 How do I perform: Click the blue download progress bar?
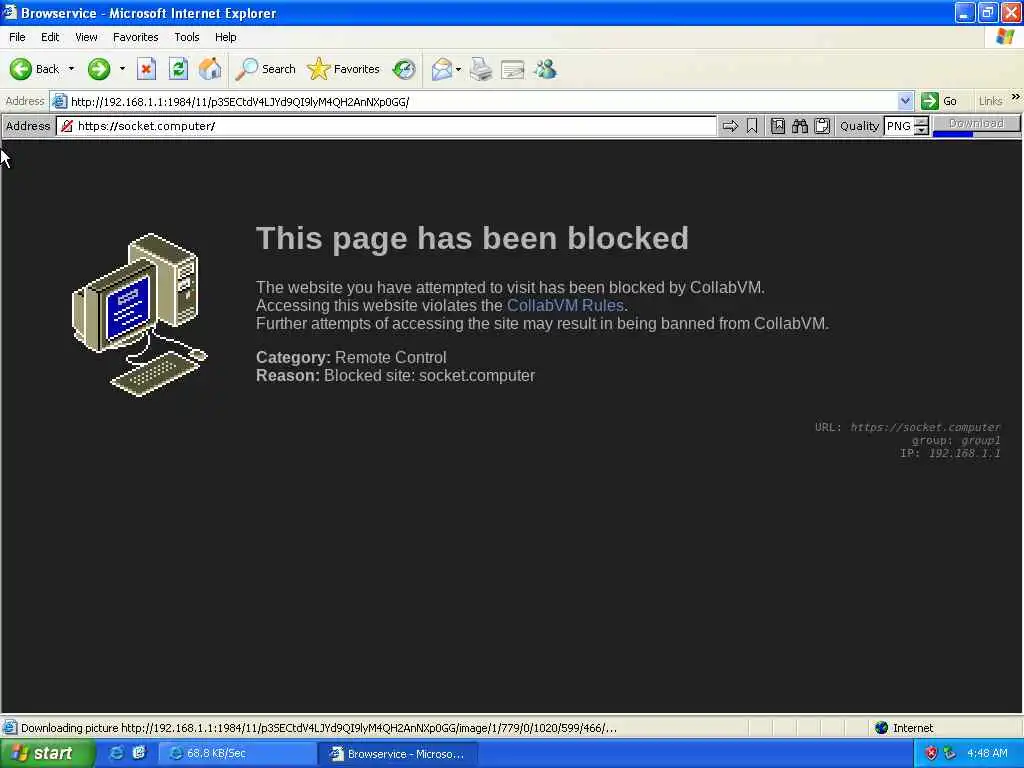pos(953,135)
